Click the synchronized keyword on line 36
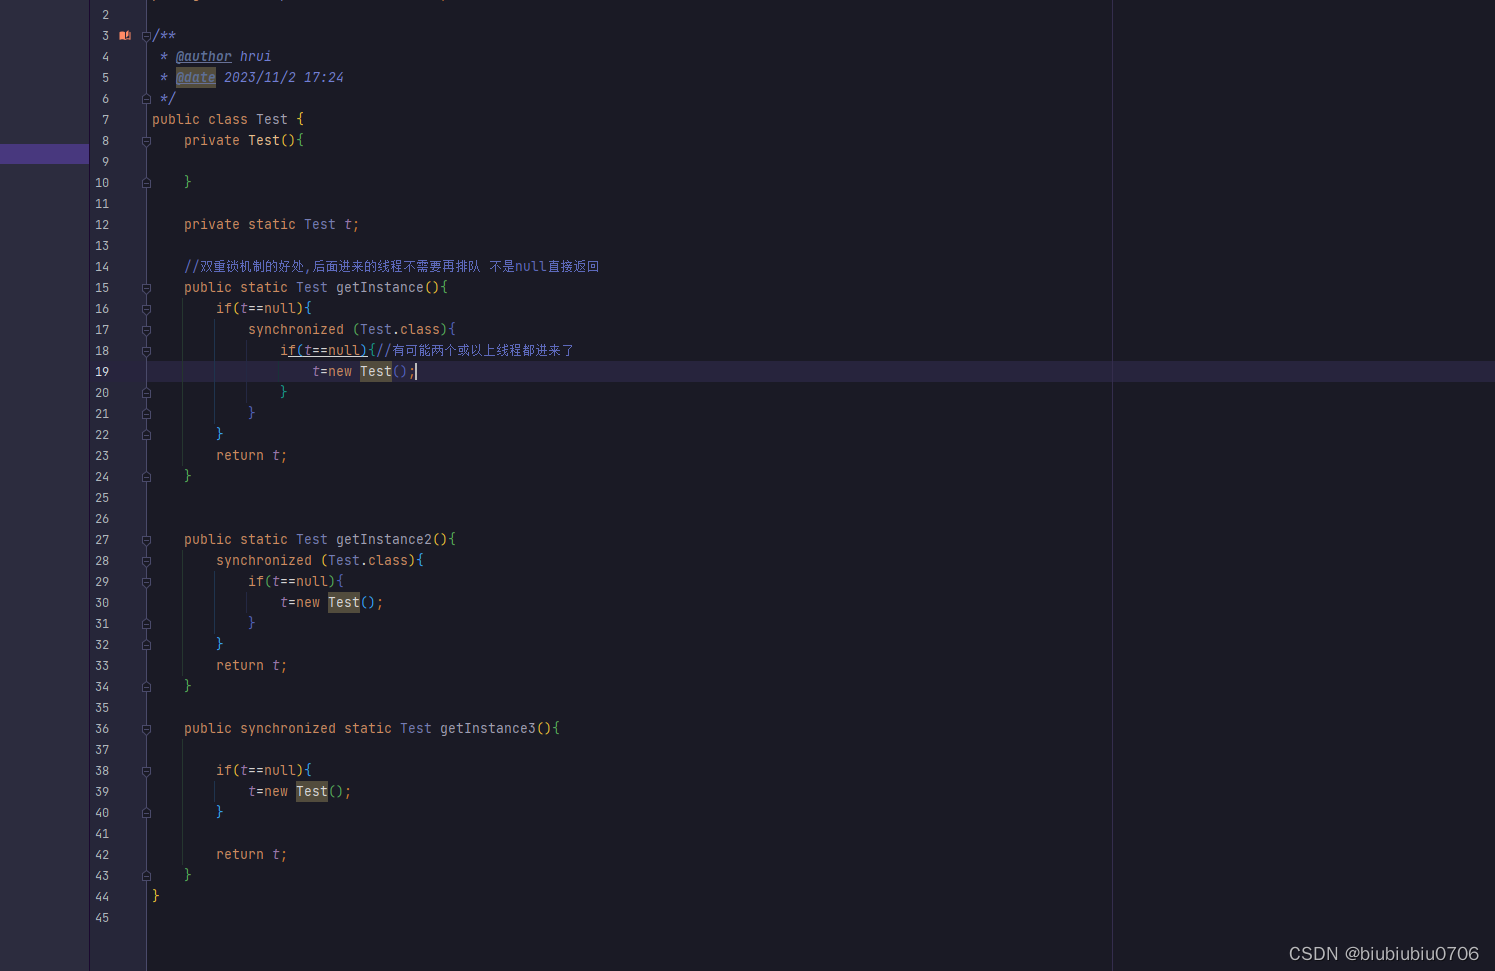This screenshot has height=971, width=1495. pos(288,729)
